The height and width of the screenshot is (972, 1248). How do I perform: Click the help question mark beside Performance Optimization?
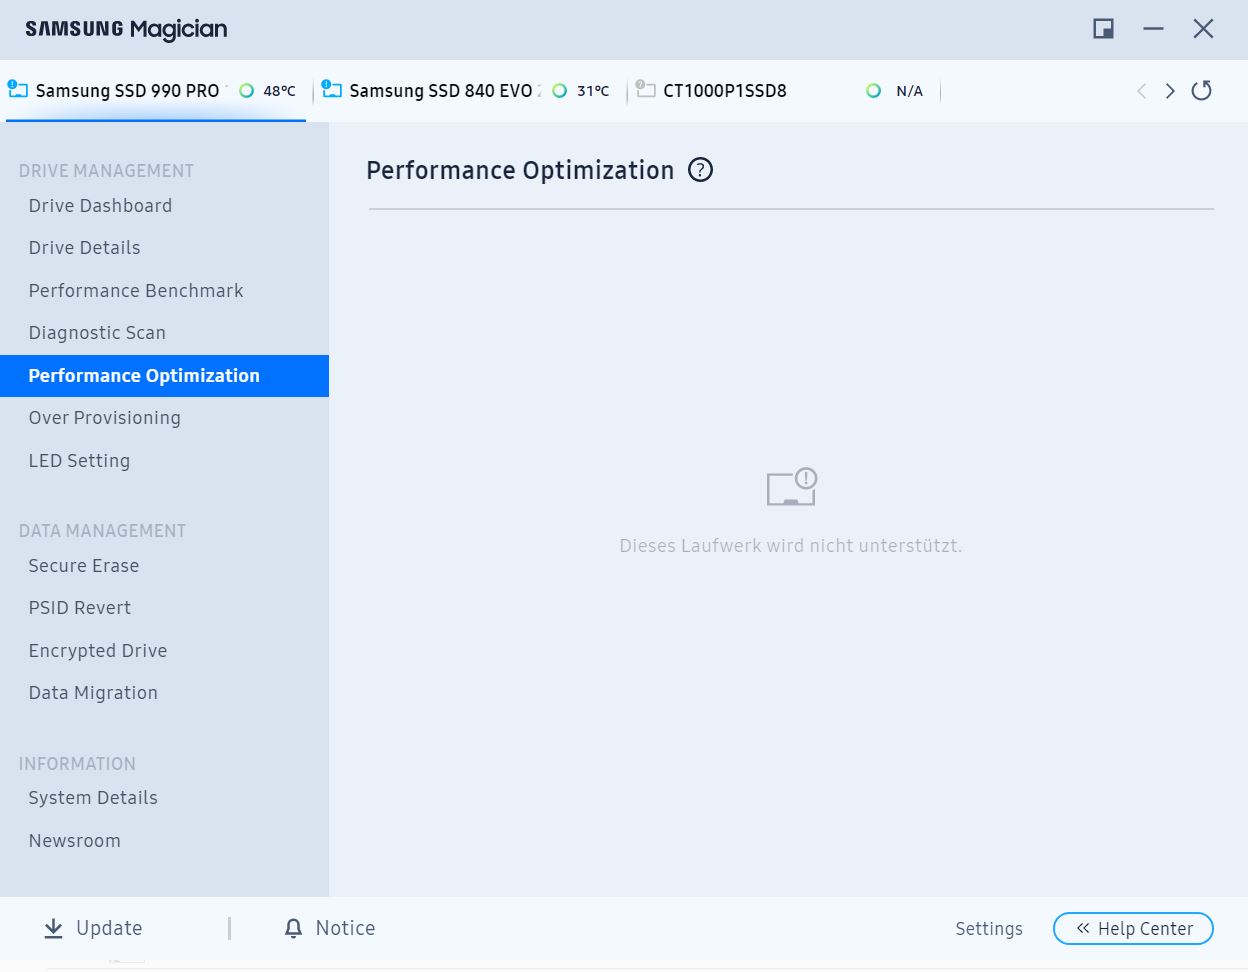tap(700, 170)
